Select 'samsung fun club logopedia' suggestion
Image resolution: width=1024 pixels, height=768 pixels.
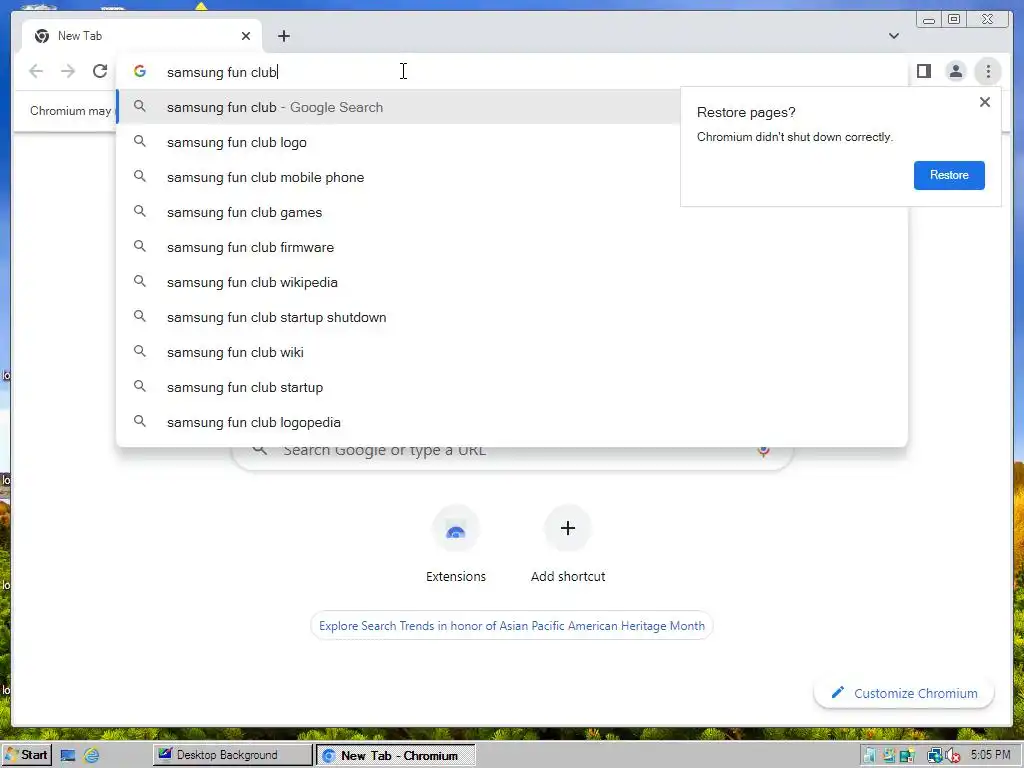tap(512, 423)
